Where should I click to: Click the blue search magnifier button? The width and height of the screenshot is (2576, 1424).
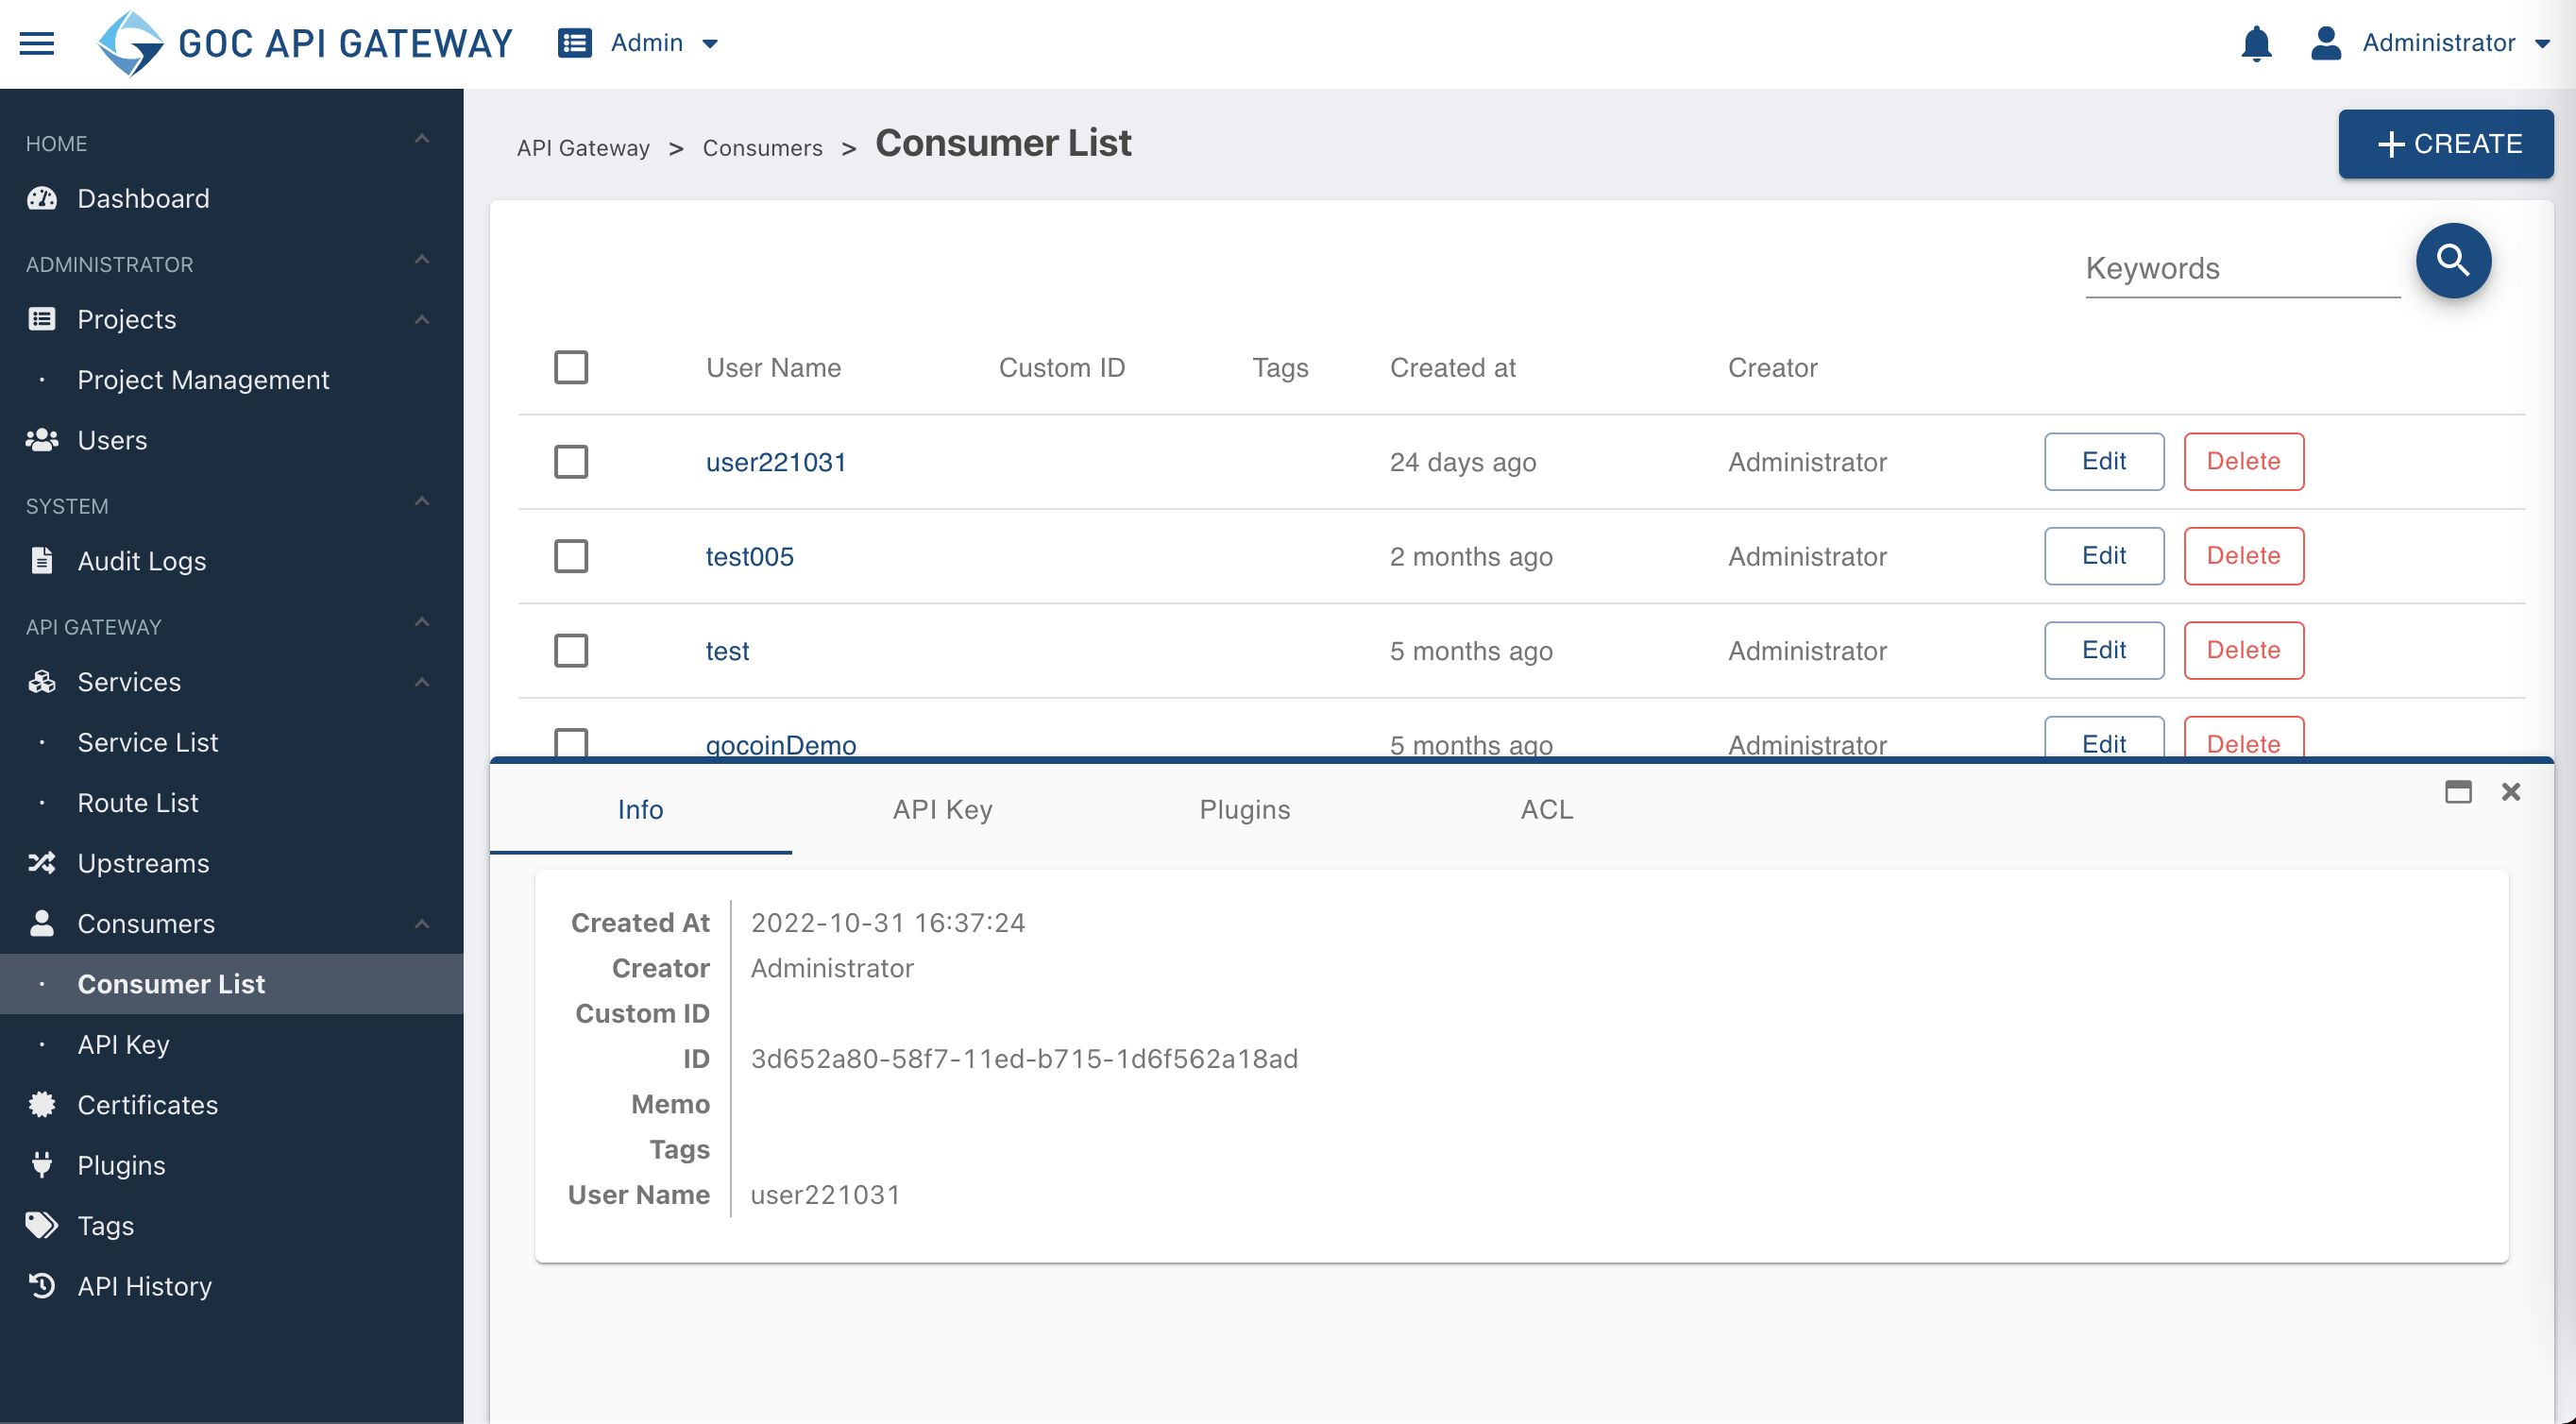pos(2453,261)
